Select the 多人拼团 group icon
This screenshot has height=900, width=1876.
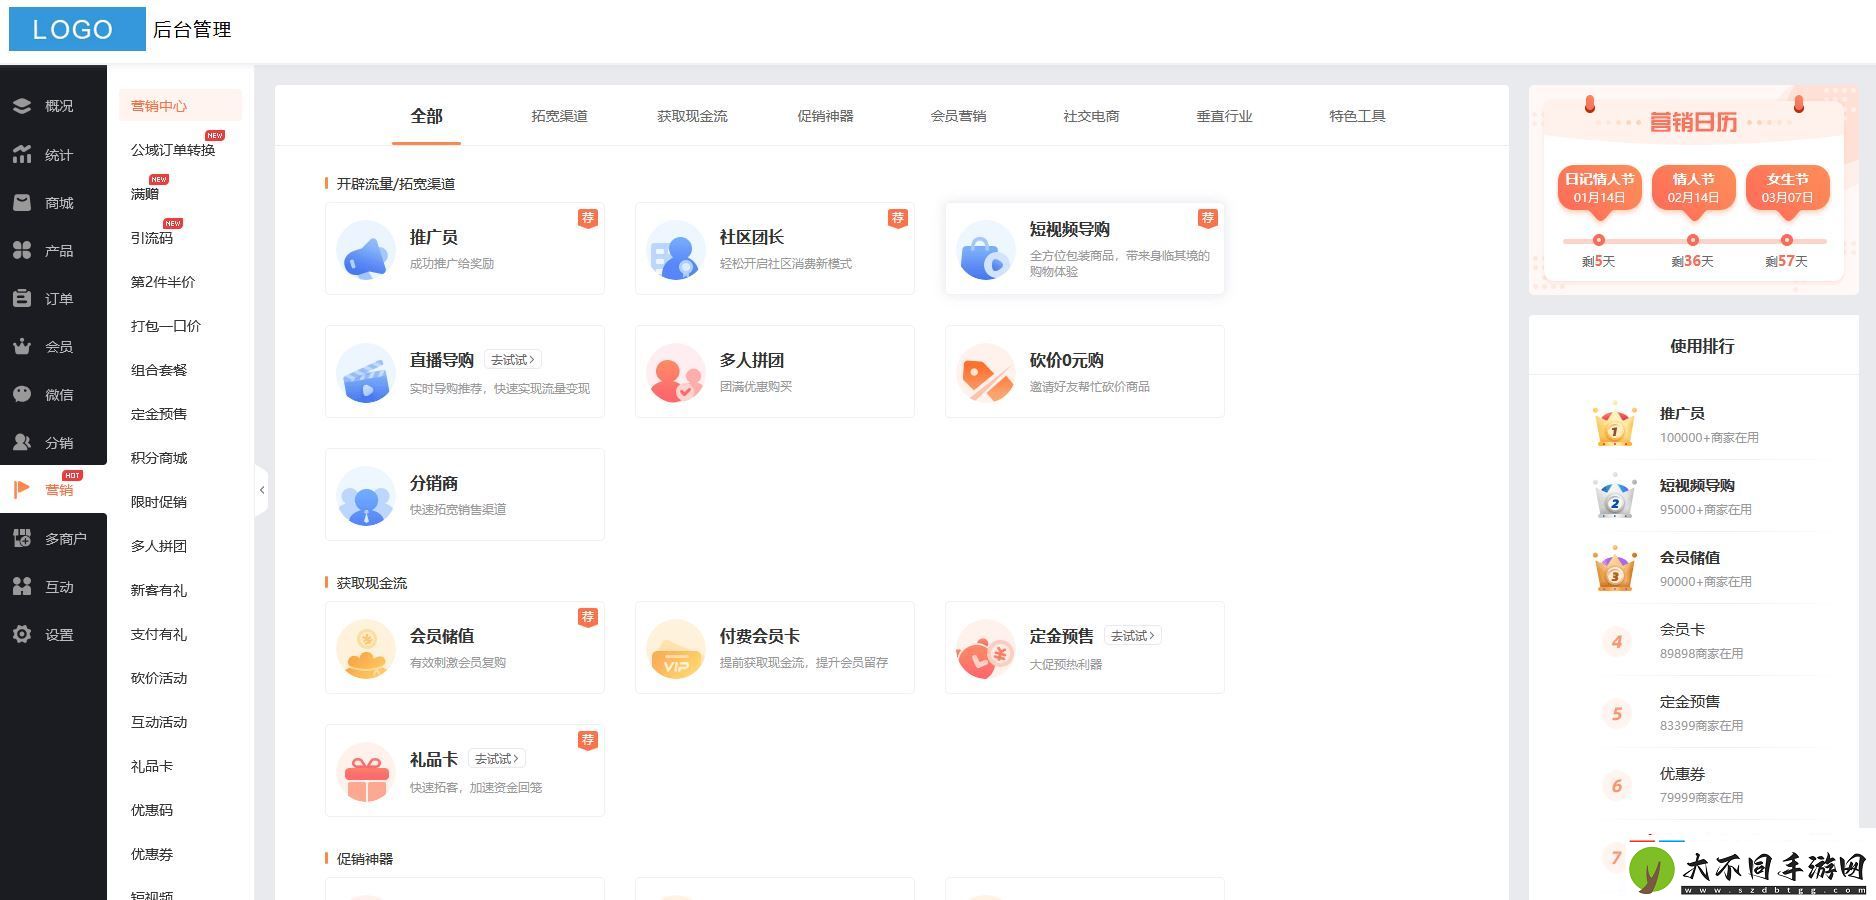pyautogui.click(x=676, y=373)
